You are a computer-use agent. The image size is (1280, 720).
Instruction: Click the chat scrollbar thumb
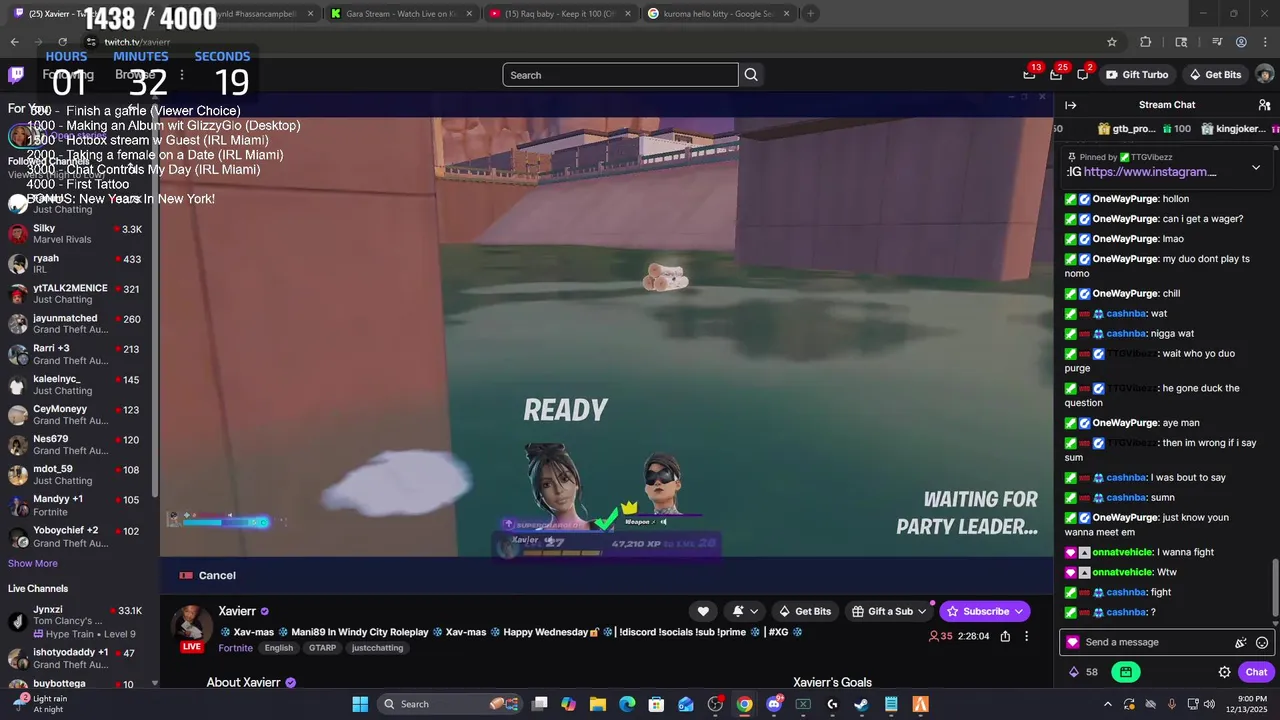click(x=1274, y=588)
